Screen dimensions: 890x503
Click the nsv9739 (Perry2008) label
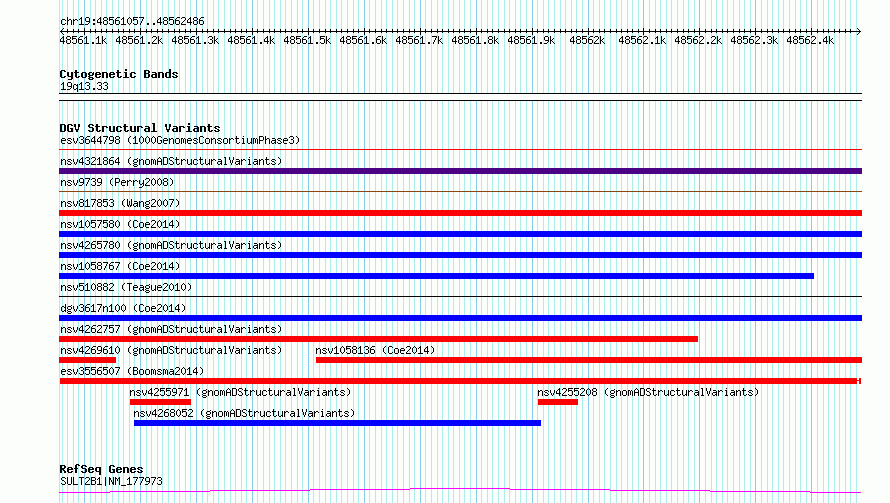coord(117,182)
